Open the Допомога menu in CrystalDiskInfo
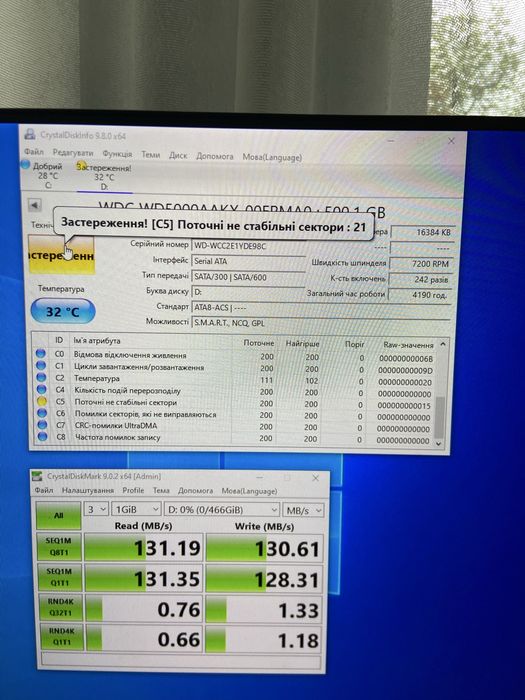 pyautogui.click(x=214, y=156)
